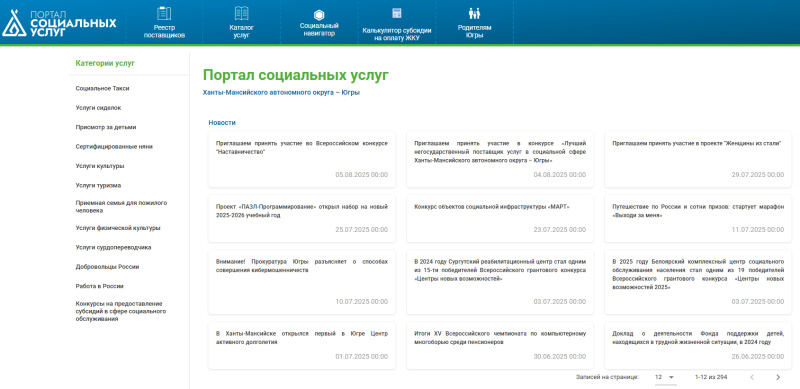
Task: Open Работа в России category
Action: tap(99, 286)
